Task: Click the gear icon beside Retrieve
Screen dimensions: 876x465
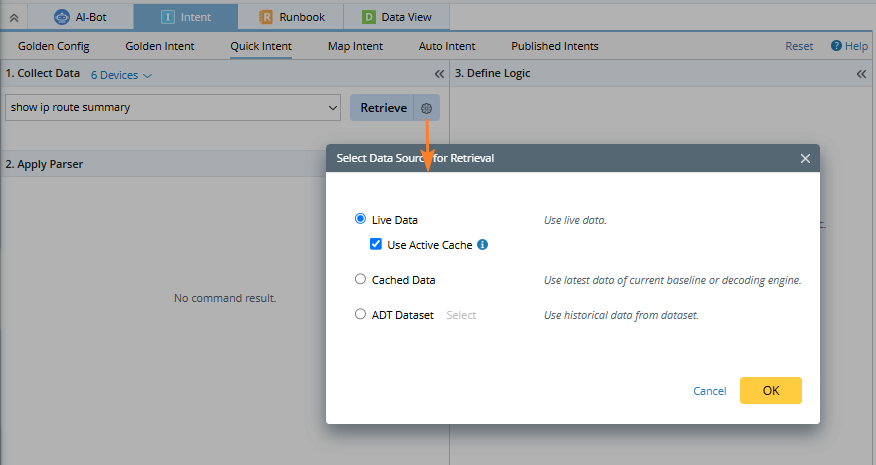Action: pyautogui.click(x=426, y=108)
